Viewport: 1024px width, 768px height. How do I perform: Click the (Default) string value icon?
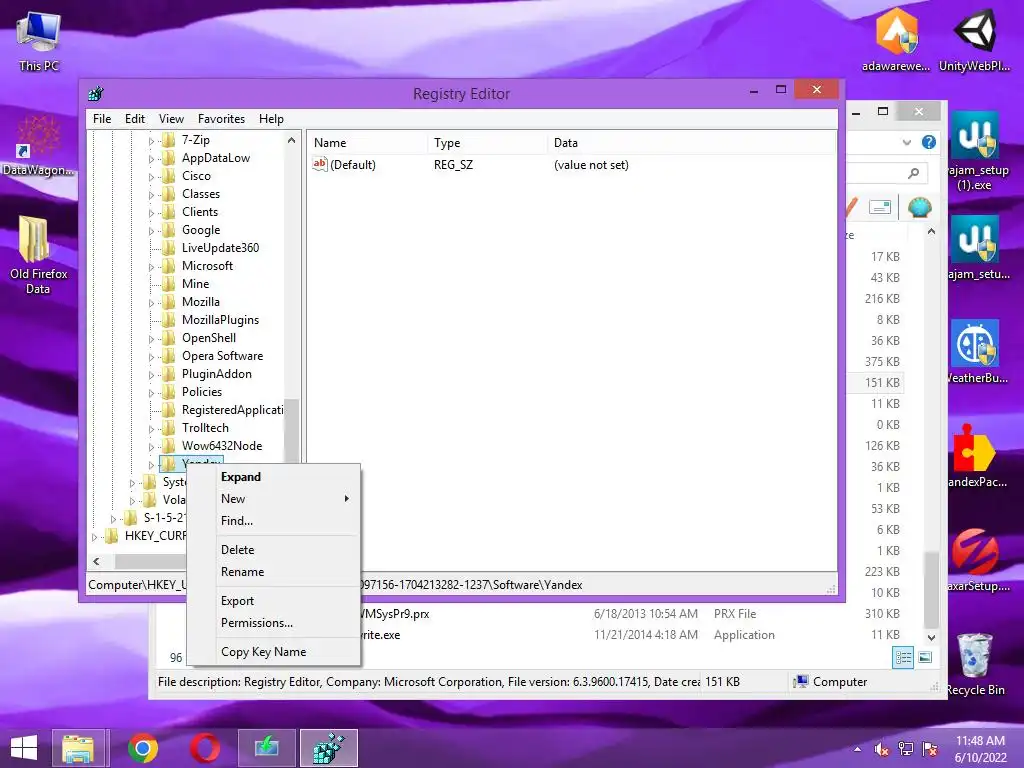pos(319,165)
